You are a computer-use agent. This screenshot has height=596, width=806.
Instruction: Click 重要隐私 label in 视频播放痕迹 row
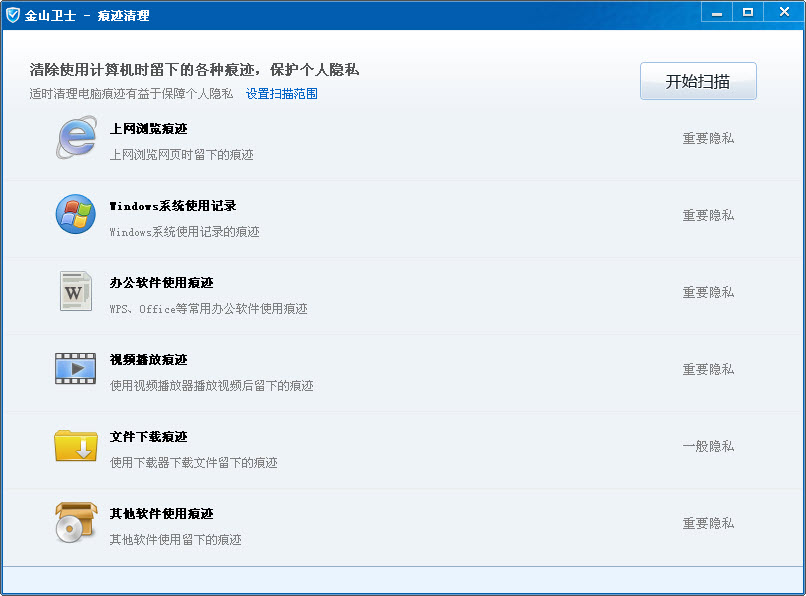pos(708,369)
